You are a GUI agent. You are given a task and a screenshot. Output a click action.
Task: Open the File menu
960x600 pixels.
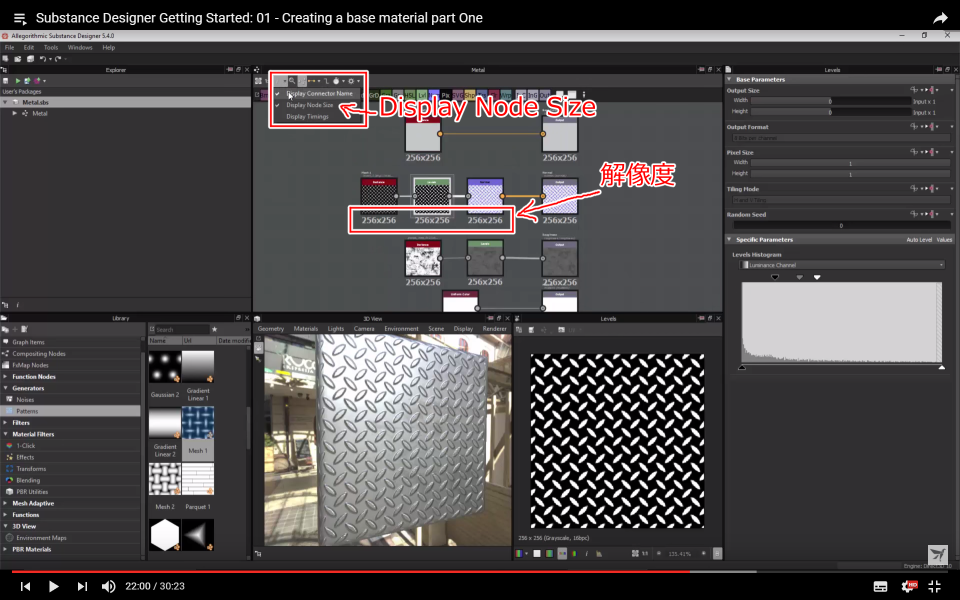coord(9,47)
